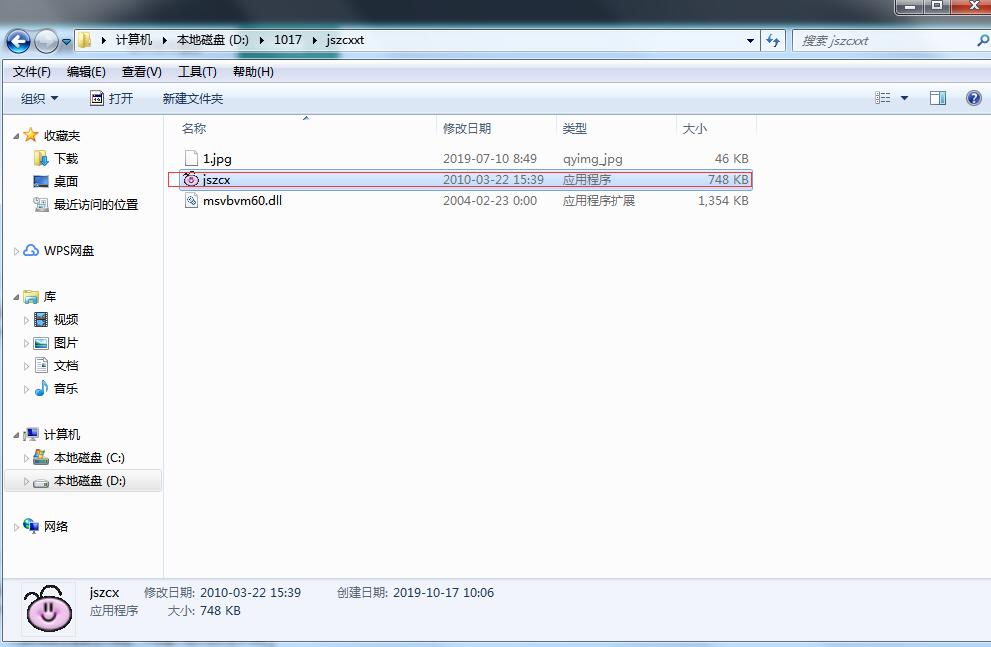Open 最近访问的位置 in navigation pane
This screenshot has height=647, width=991.
(95, 204)
